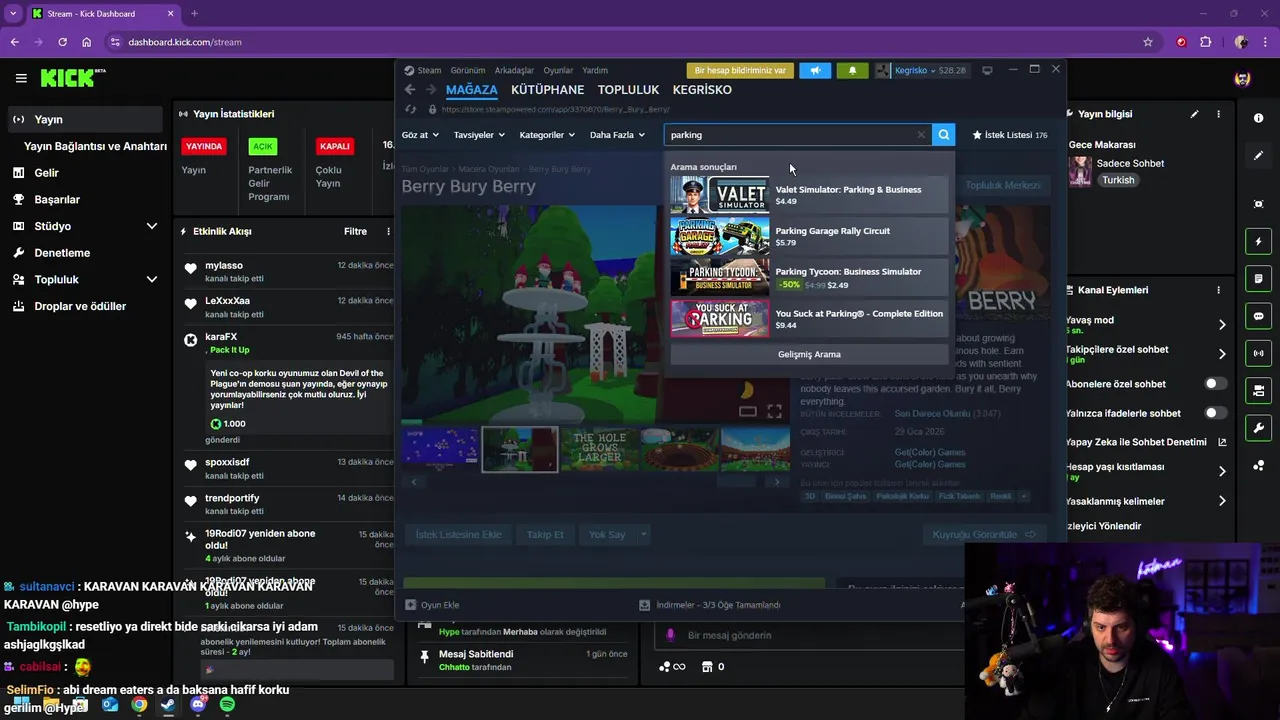Viewport: 1280px width, 720px height.
Task: Open Kategoriler dropdown in Steam store
Action: coord(547,135)
